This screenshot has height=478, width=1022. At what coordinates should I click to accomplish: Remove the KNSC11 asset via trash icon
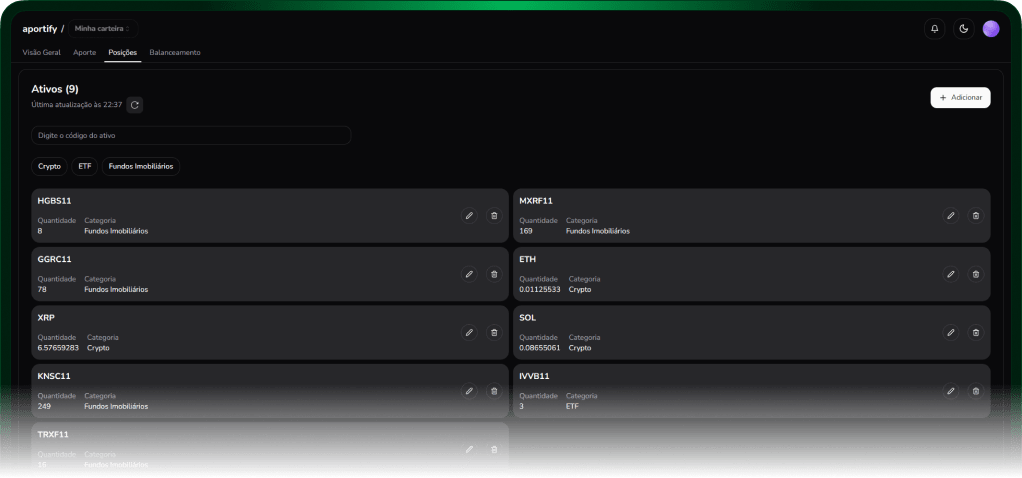(493, 391)
